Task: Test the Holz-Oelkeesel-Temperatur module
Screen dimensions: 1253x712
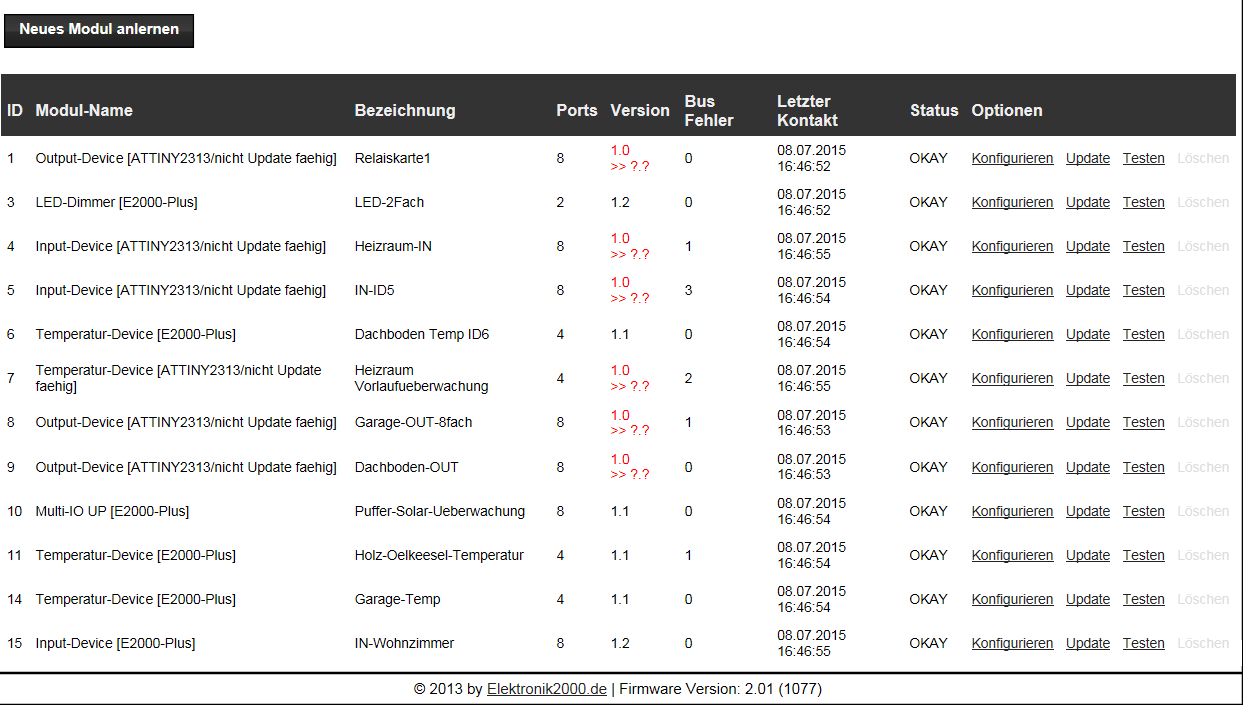Action: pos(1143,555)
